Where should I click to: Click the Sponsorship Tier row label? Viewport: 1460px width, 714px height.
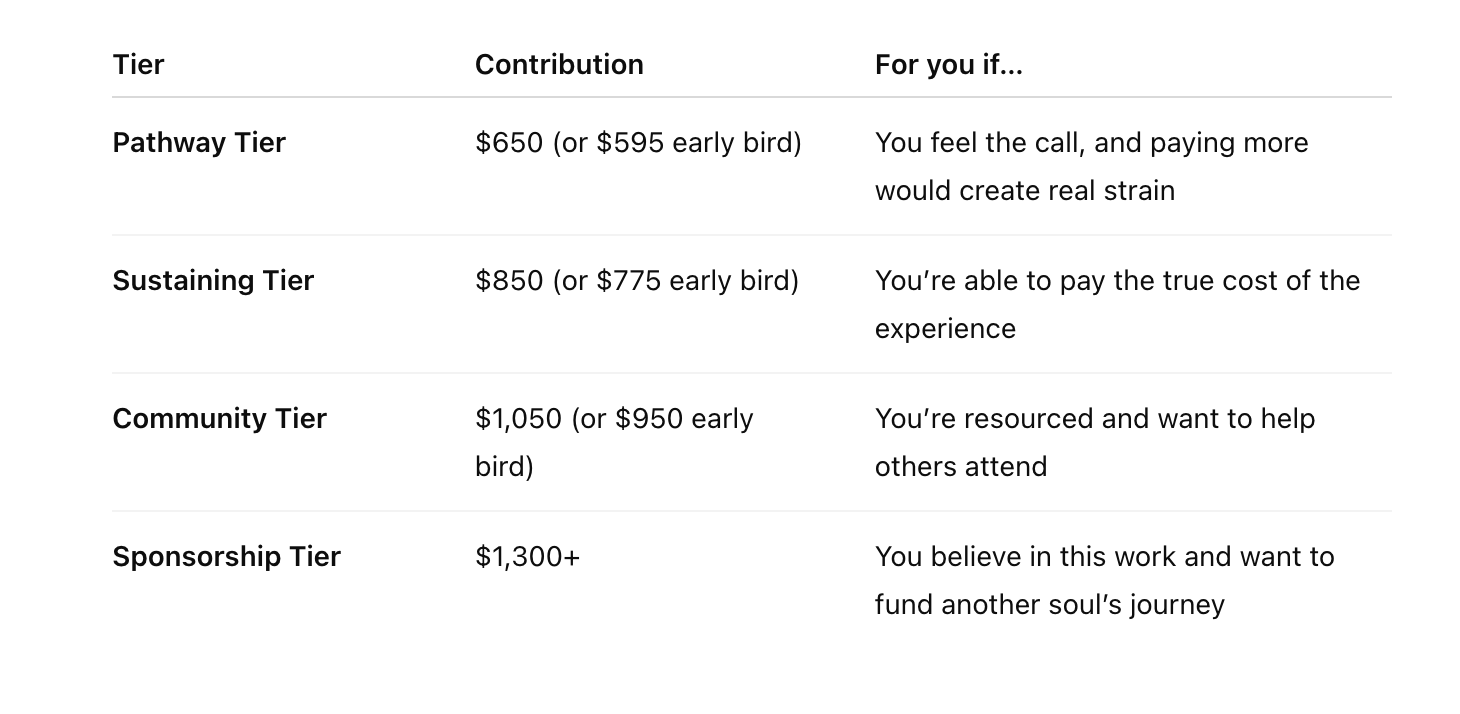click(226, 557)
